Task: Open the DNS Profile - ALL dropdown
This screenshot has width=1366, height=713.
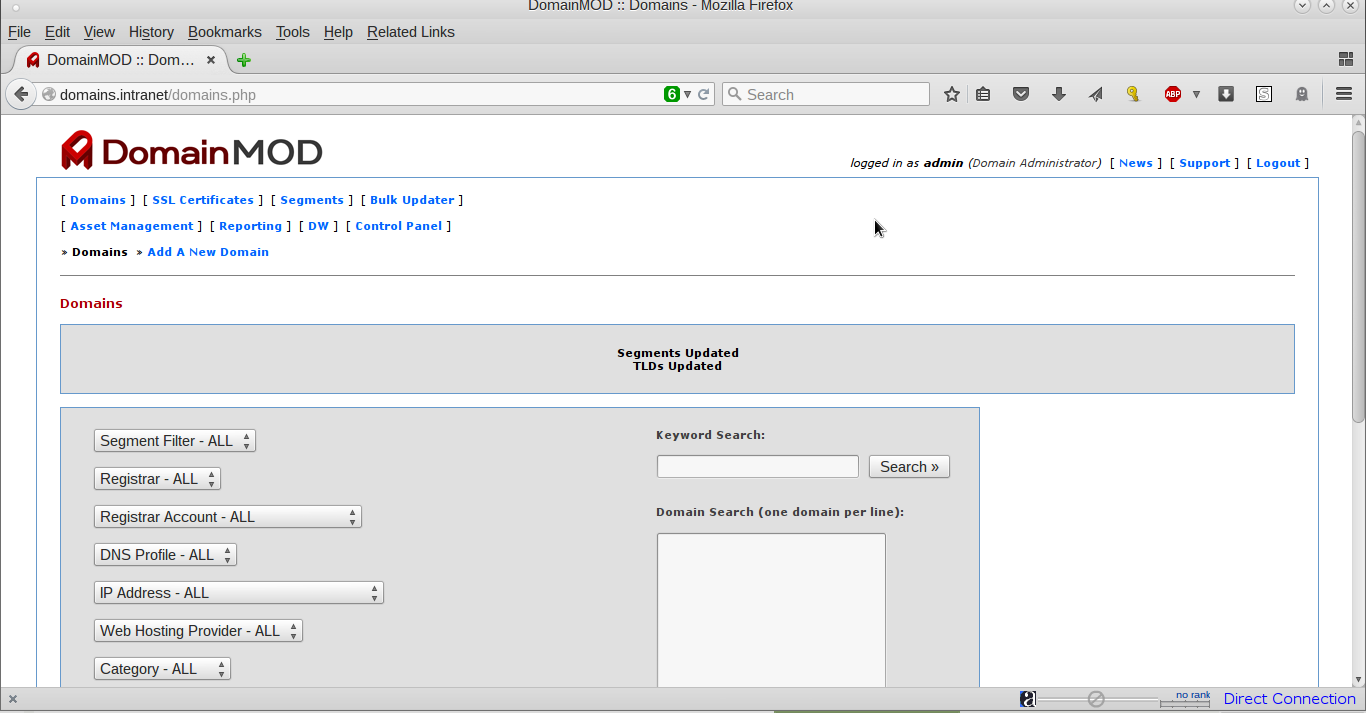Action: [165, 555]
